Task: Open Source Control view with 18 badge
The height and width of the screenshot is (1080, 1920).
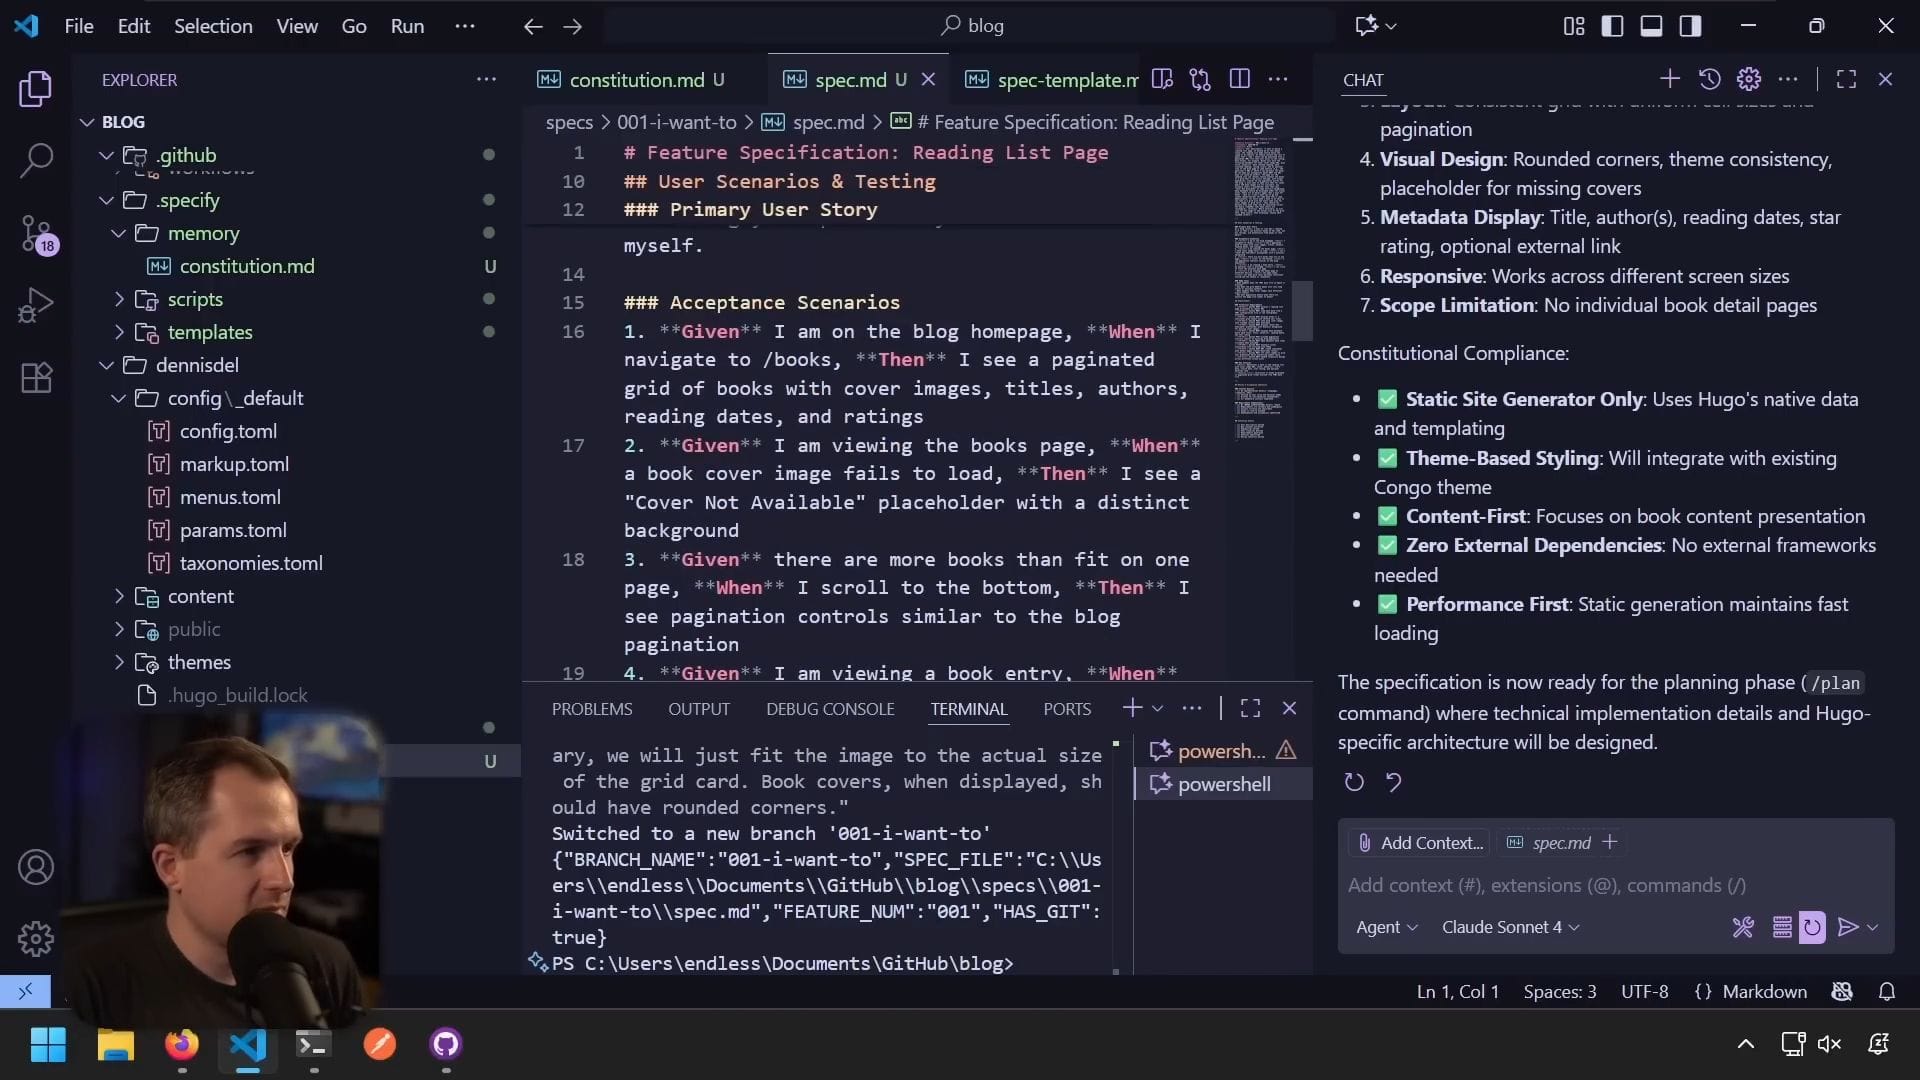Action: [36, 233]
